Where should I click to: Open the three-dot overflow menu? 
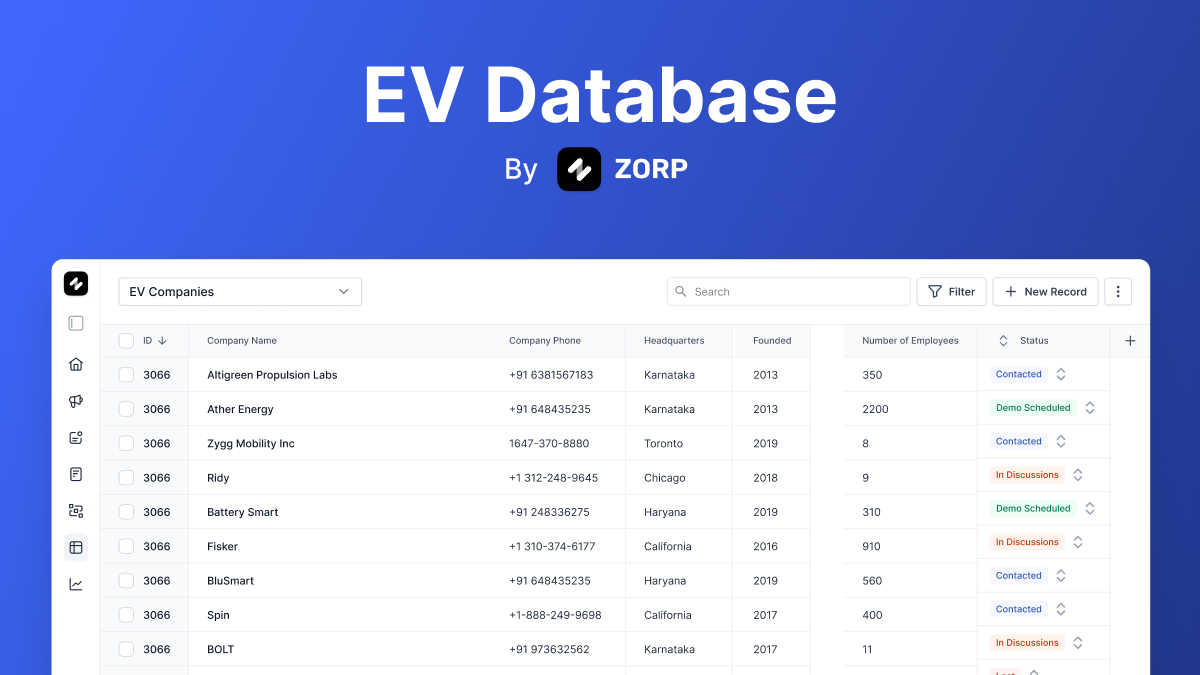(1118, 291)
